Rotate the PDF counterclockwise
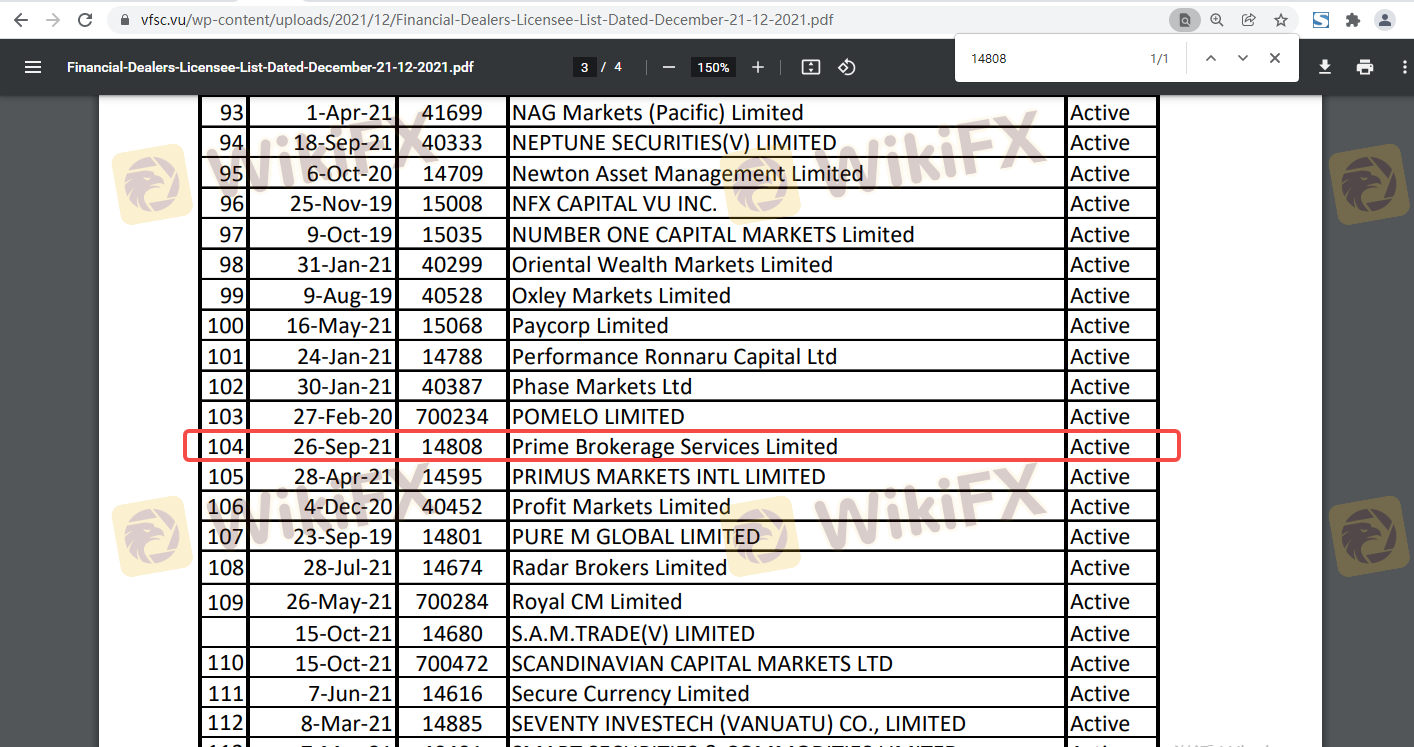The height and width of the screenshot is (747, 1414). pos(847,67)
